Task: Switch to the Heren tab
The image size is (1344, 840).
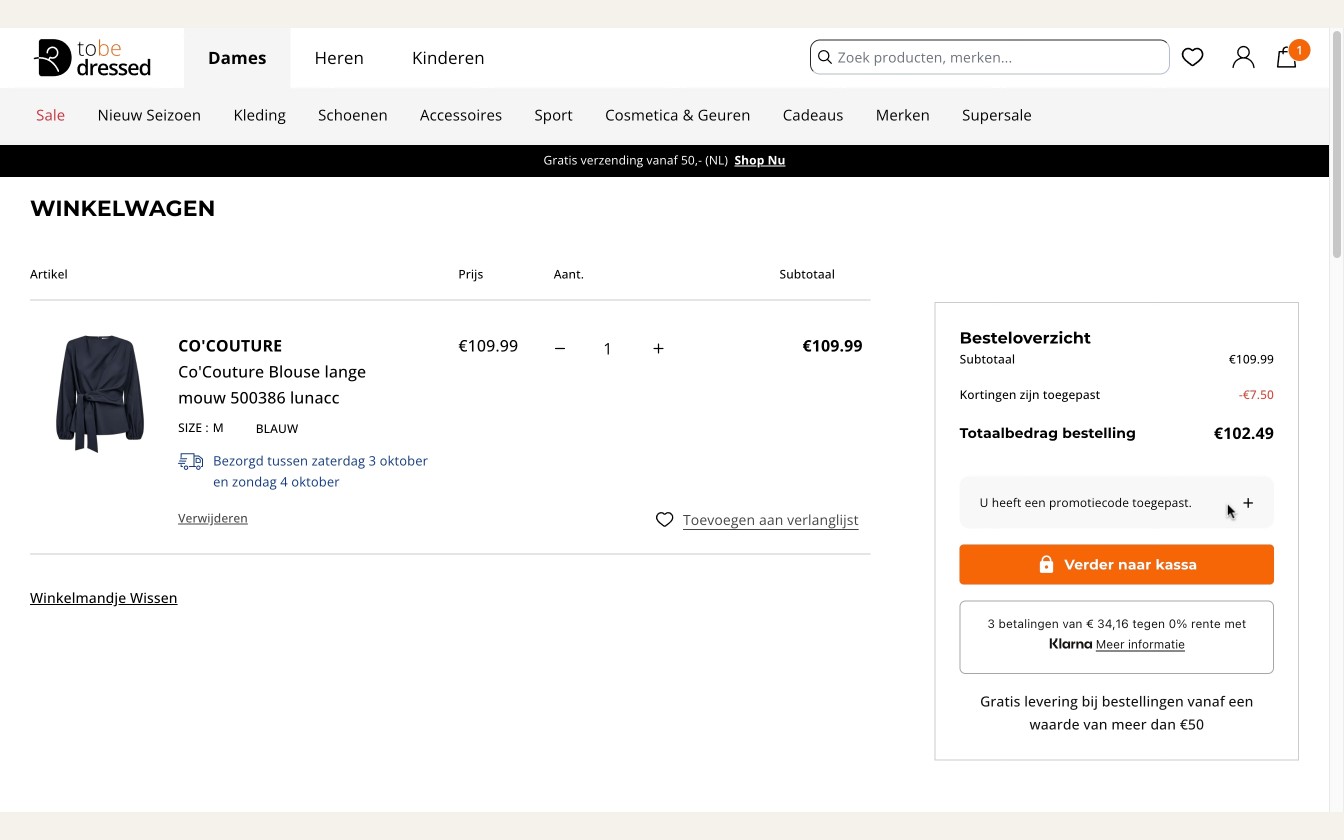Action: (339, 58)
